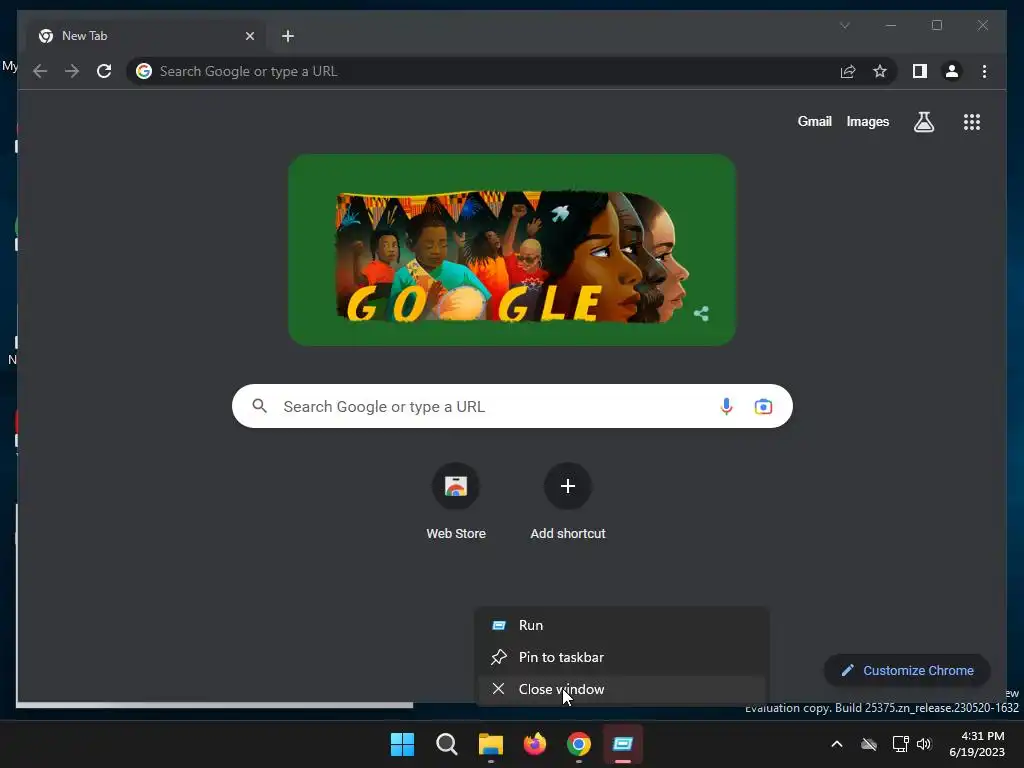Select the New Tab tab
Viewport: 1024px width, 768px height.
[x=147, y=36]
